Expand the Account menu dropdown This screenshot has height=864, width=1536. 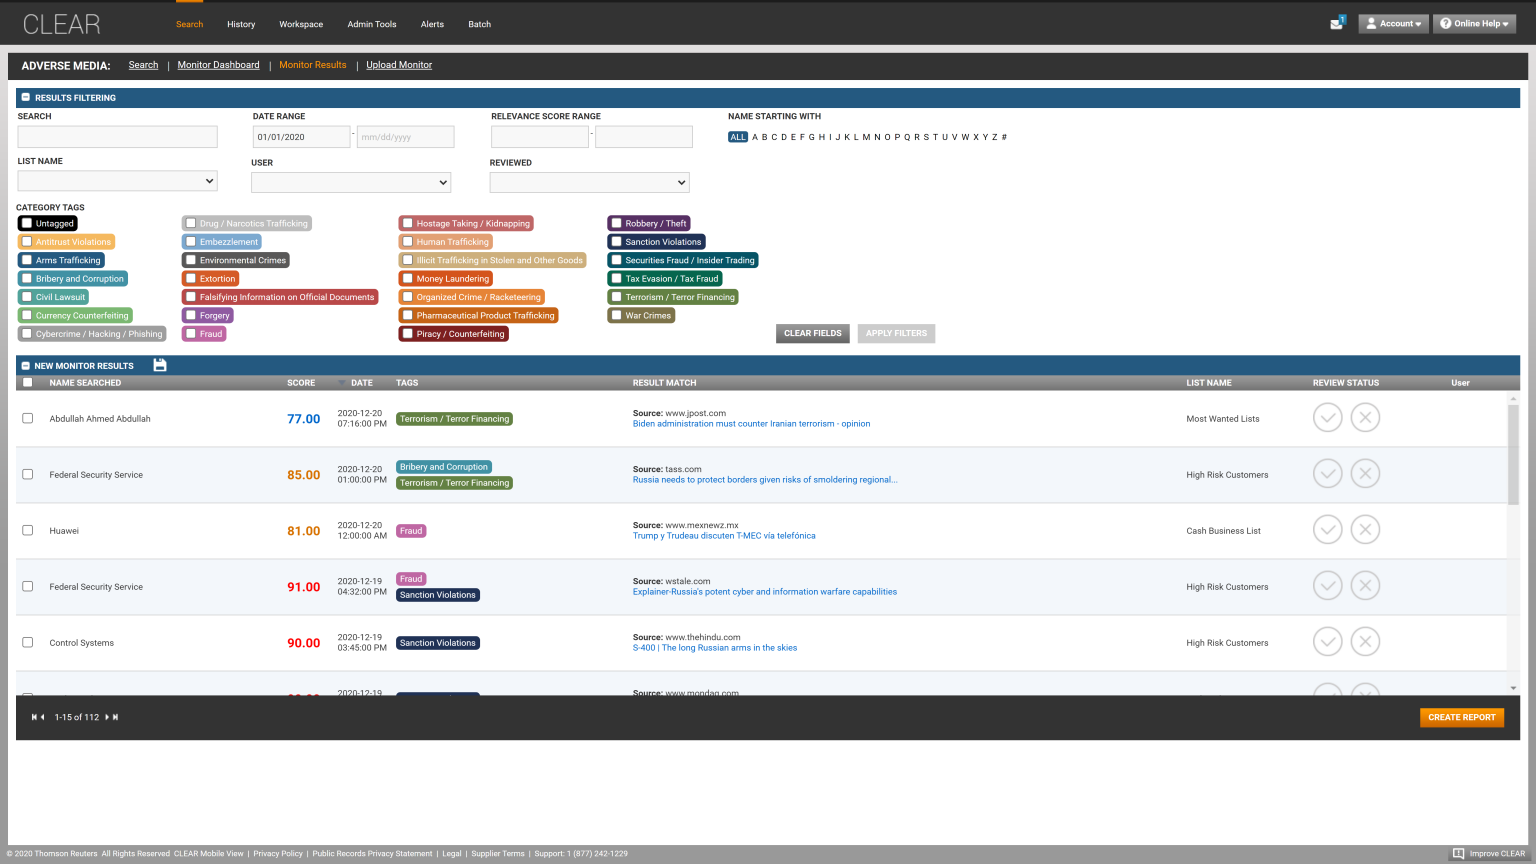pyautogui.click(x=1393, y=23)
